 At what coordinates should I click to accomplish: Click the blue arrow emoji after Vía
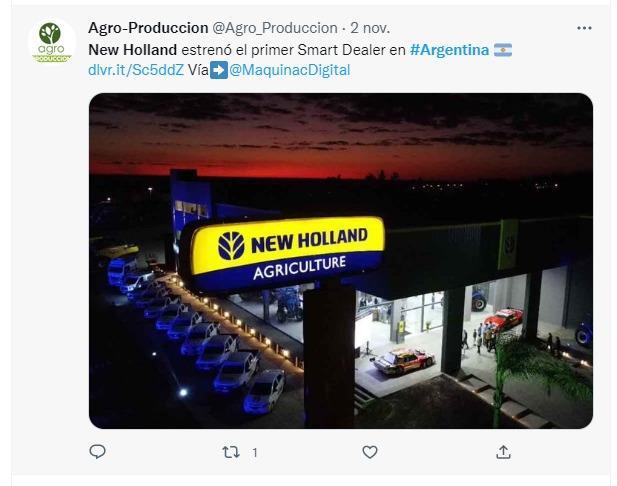tap(219, 70)
